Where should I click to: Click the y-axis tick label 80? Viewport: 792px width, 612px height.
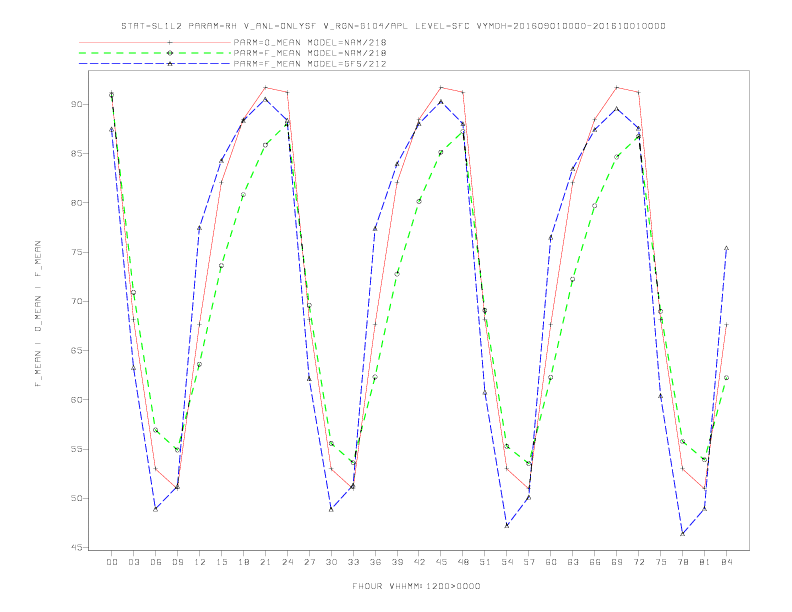[77, 203]
